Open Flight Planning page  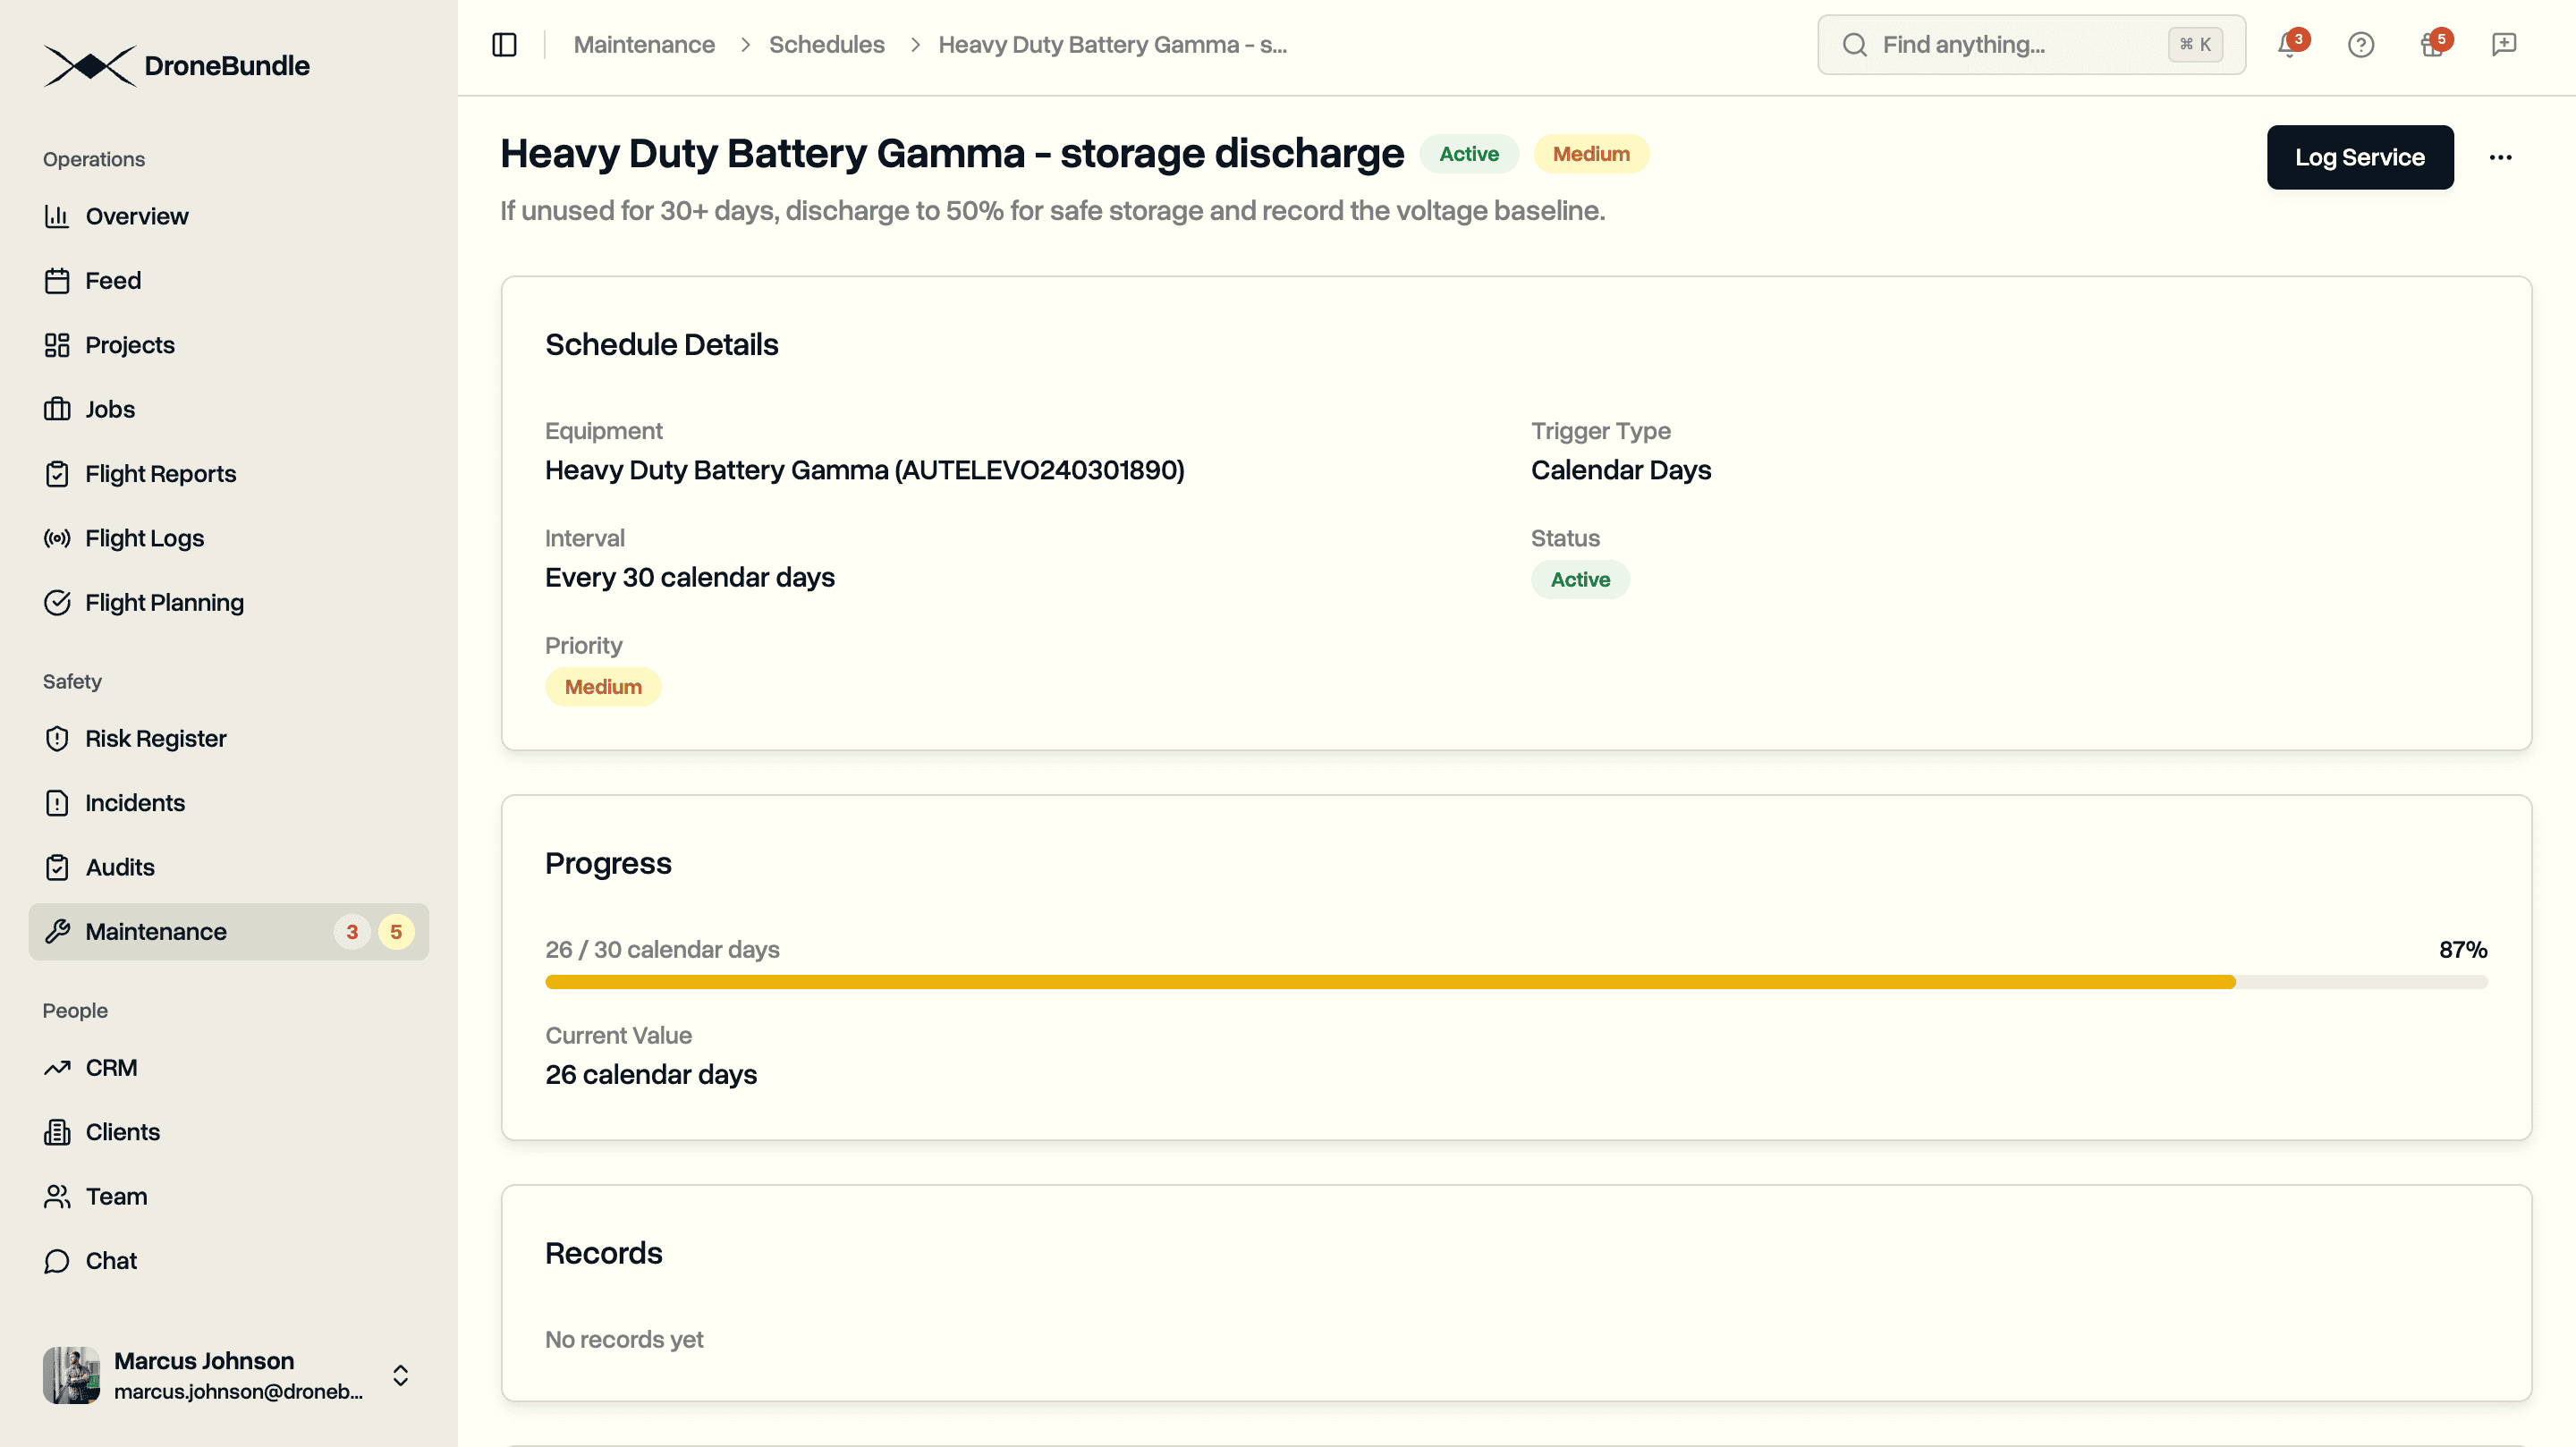click(229, 603)
